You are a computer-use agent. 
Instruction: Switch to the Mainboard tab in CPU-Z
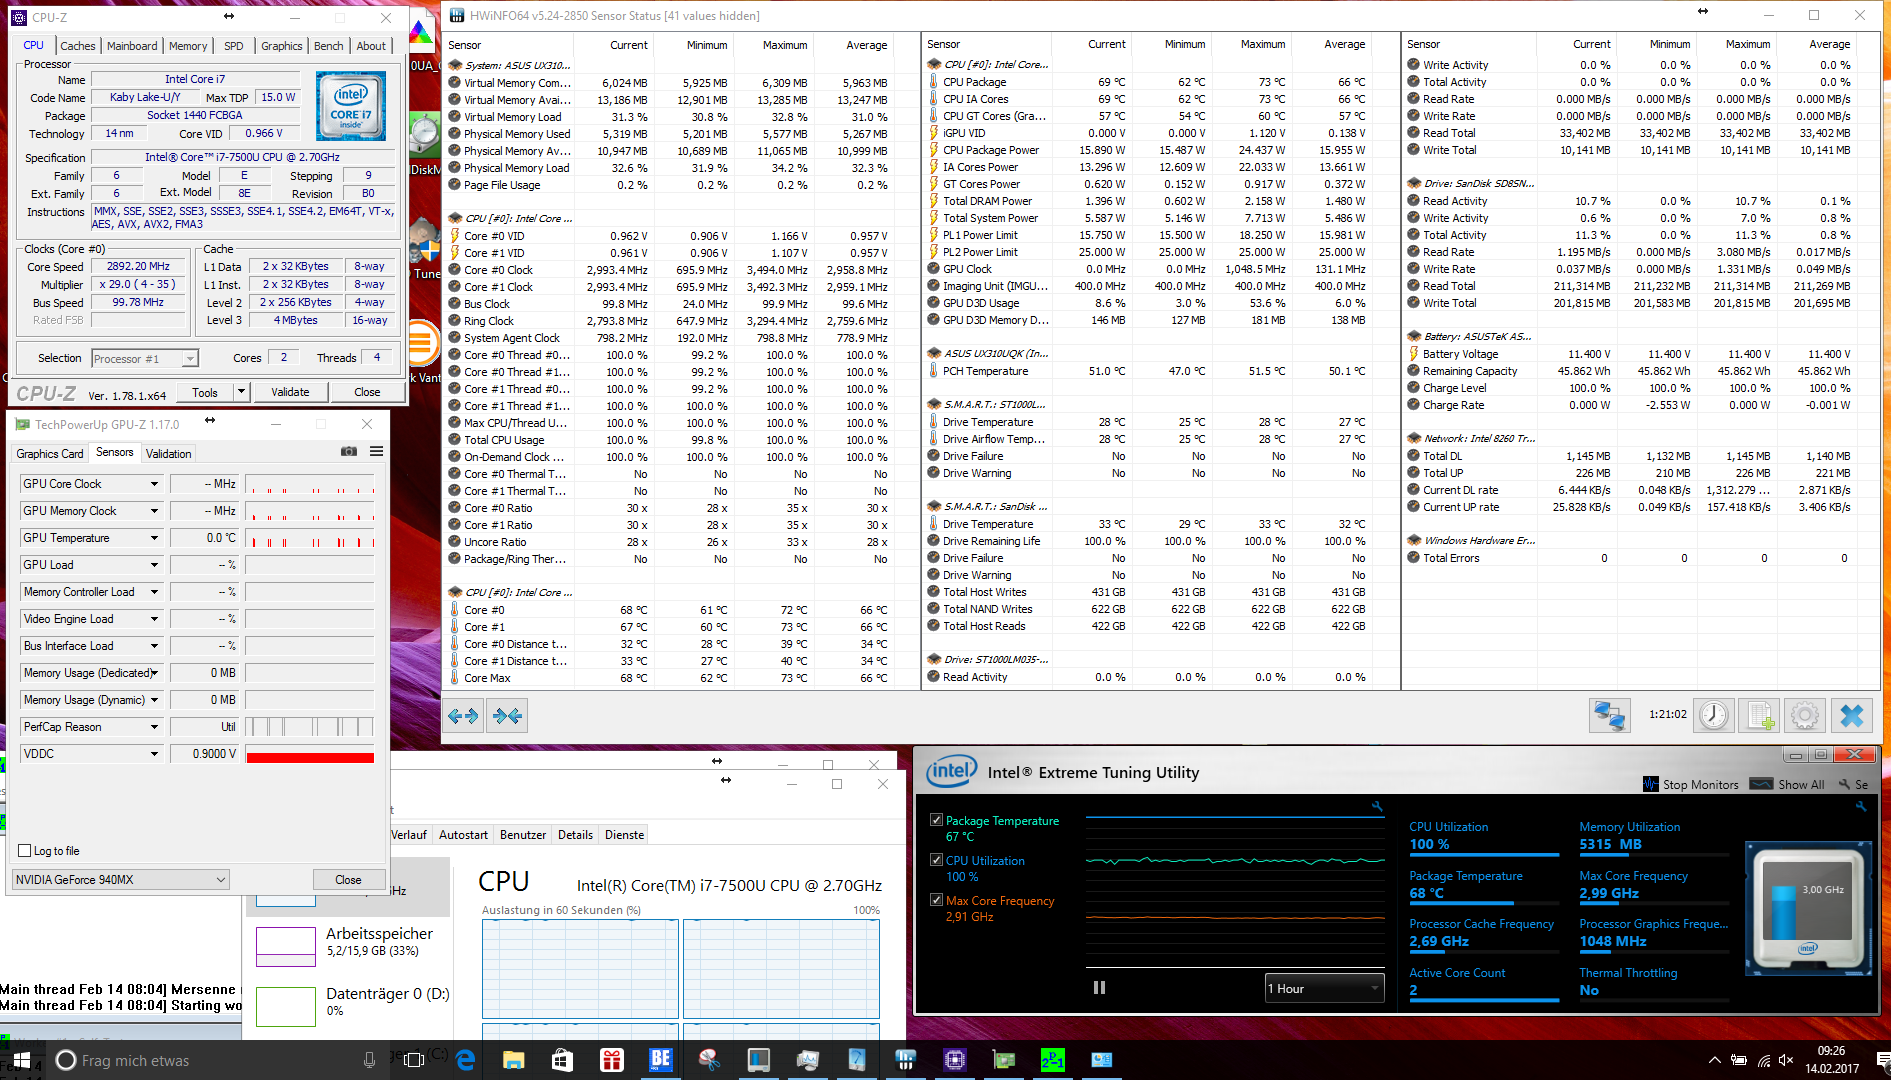tap(132, 46)
